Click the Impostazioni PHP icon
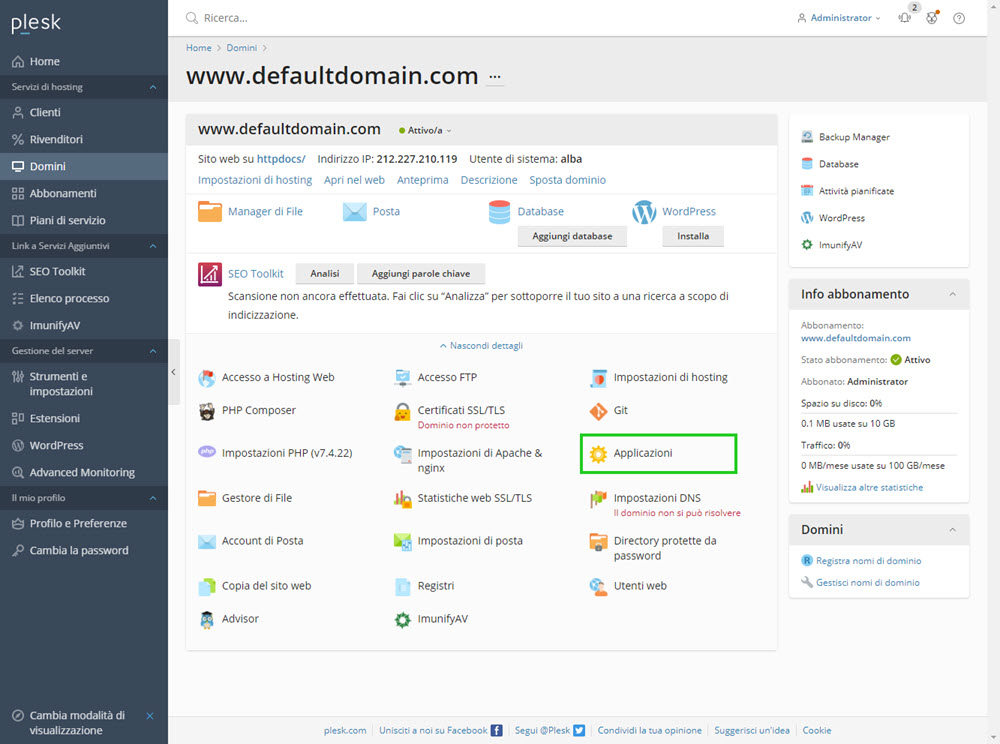 (x=207, y=451)
